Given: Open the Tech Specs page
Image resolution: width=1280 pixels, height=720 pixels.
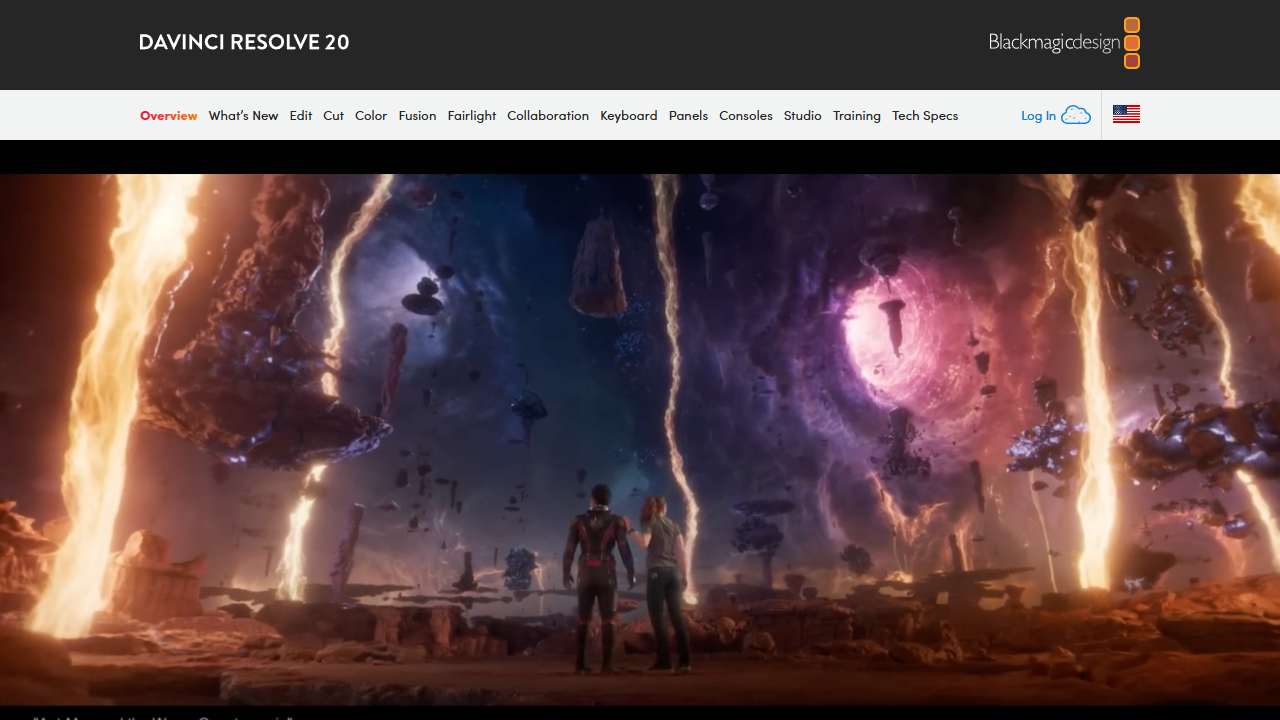Looking at the screenshot, I should tap(925, 116).
